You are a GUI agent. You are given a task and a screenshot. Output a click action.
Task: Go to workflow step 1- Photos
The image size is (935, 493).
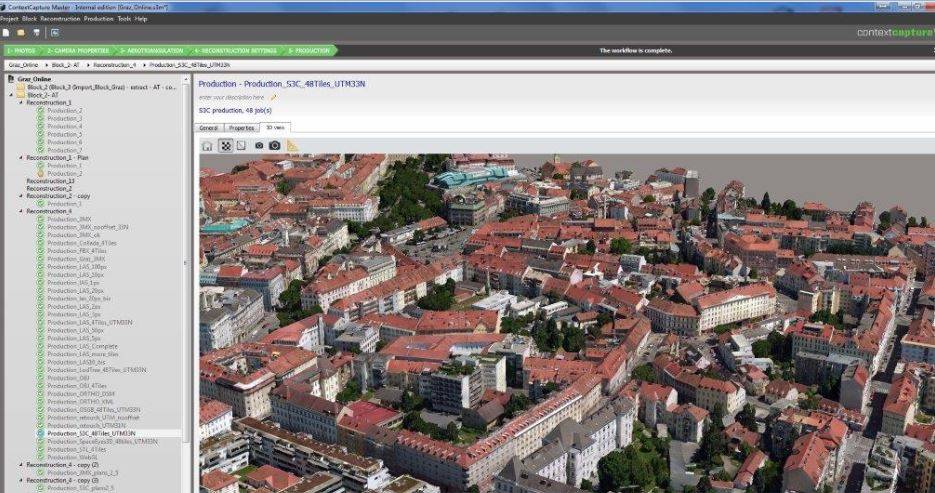[21, 51]
